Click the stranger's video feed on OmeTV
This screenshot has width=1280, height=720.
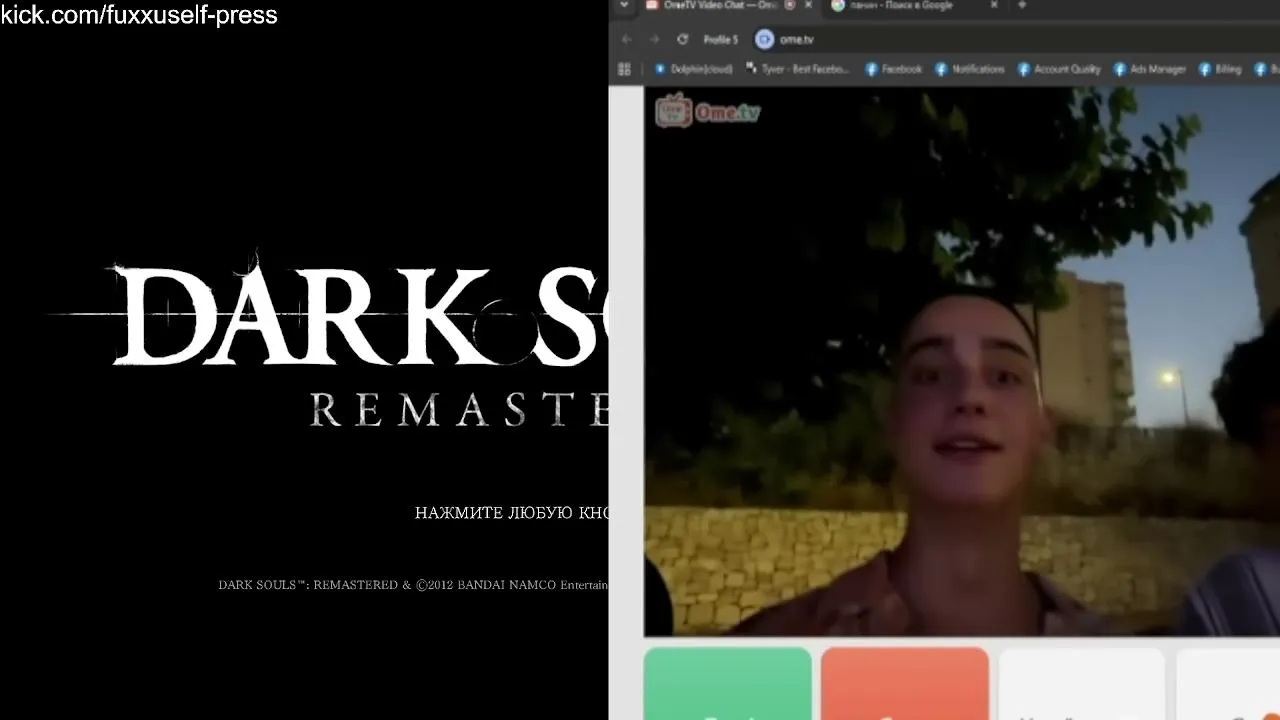click(962, 361)
